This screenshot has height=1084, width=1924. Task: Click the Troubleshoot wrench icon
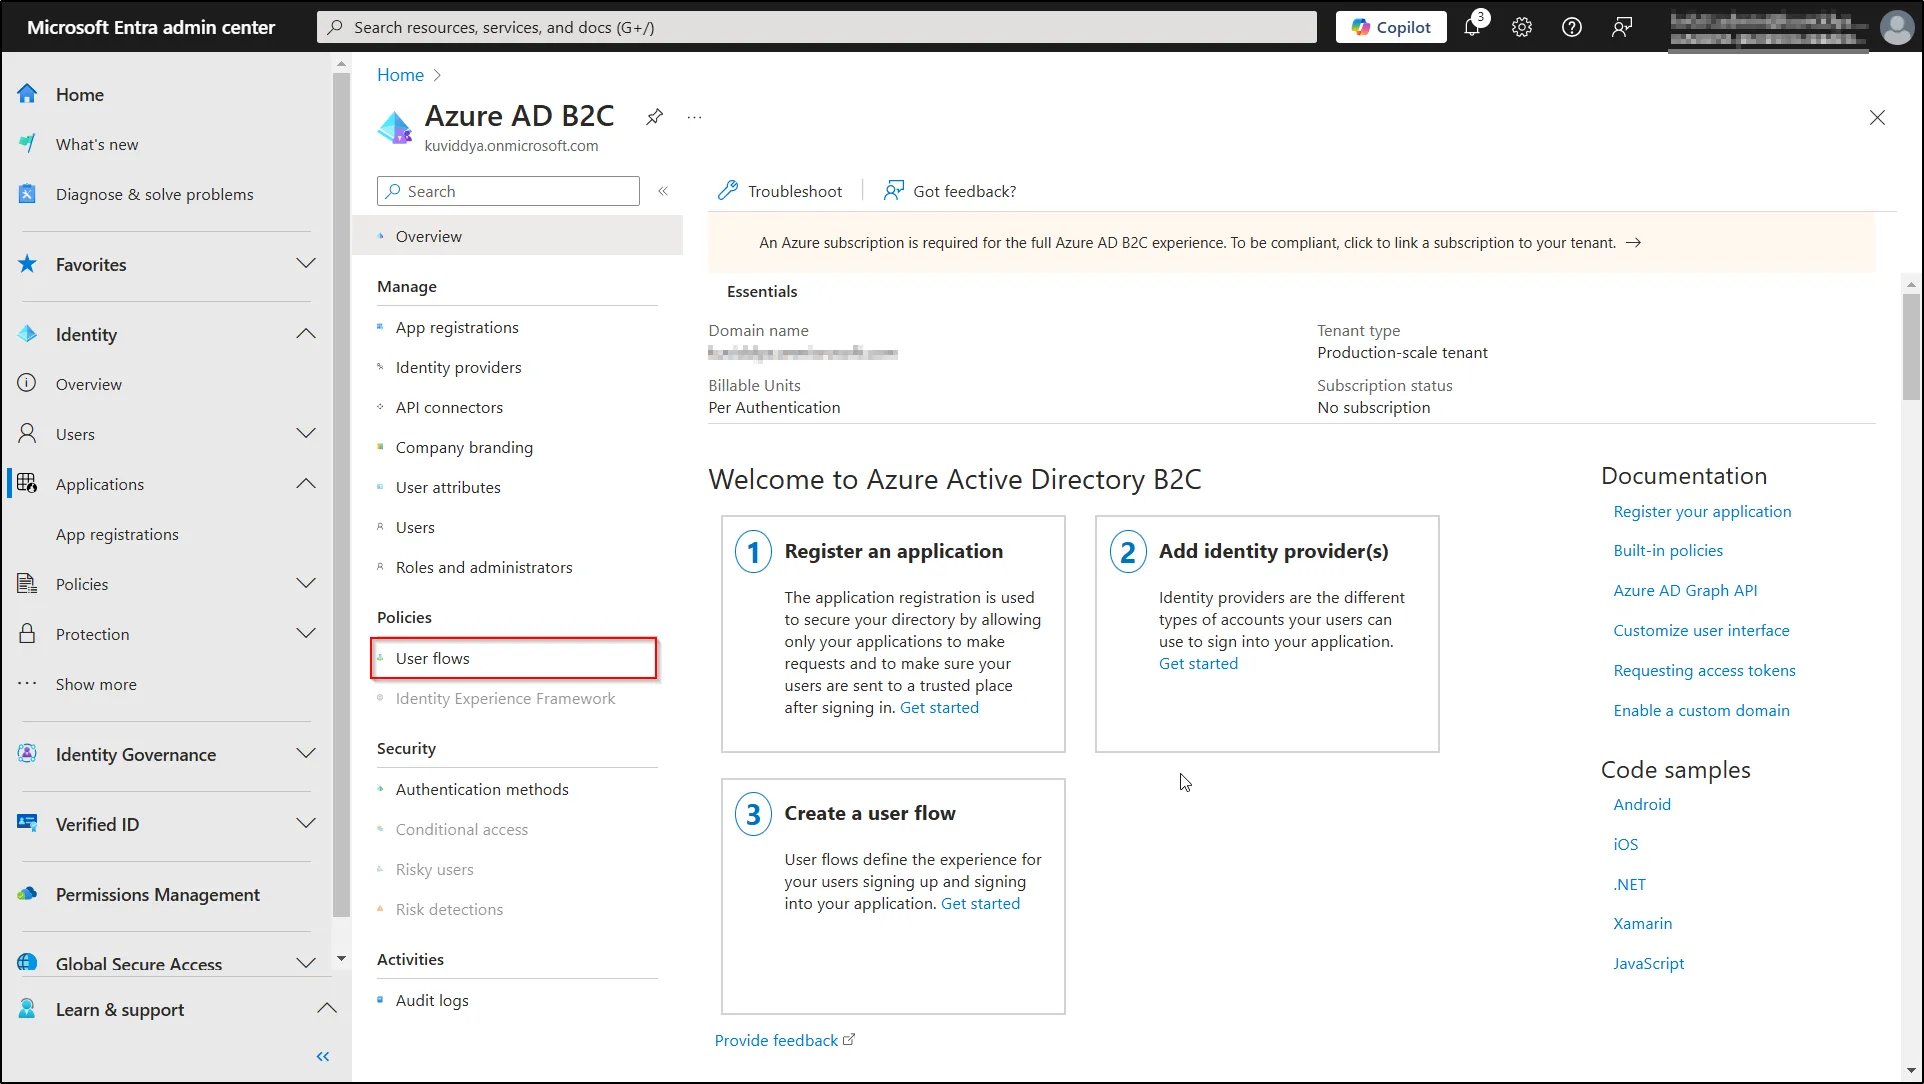coord(728,191)
